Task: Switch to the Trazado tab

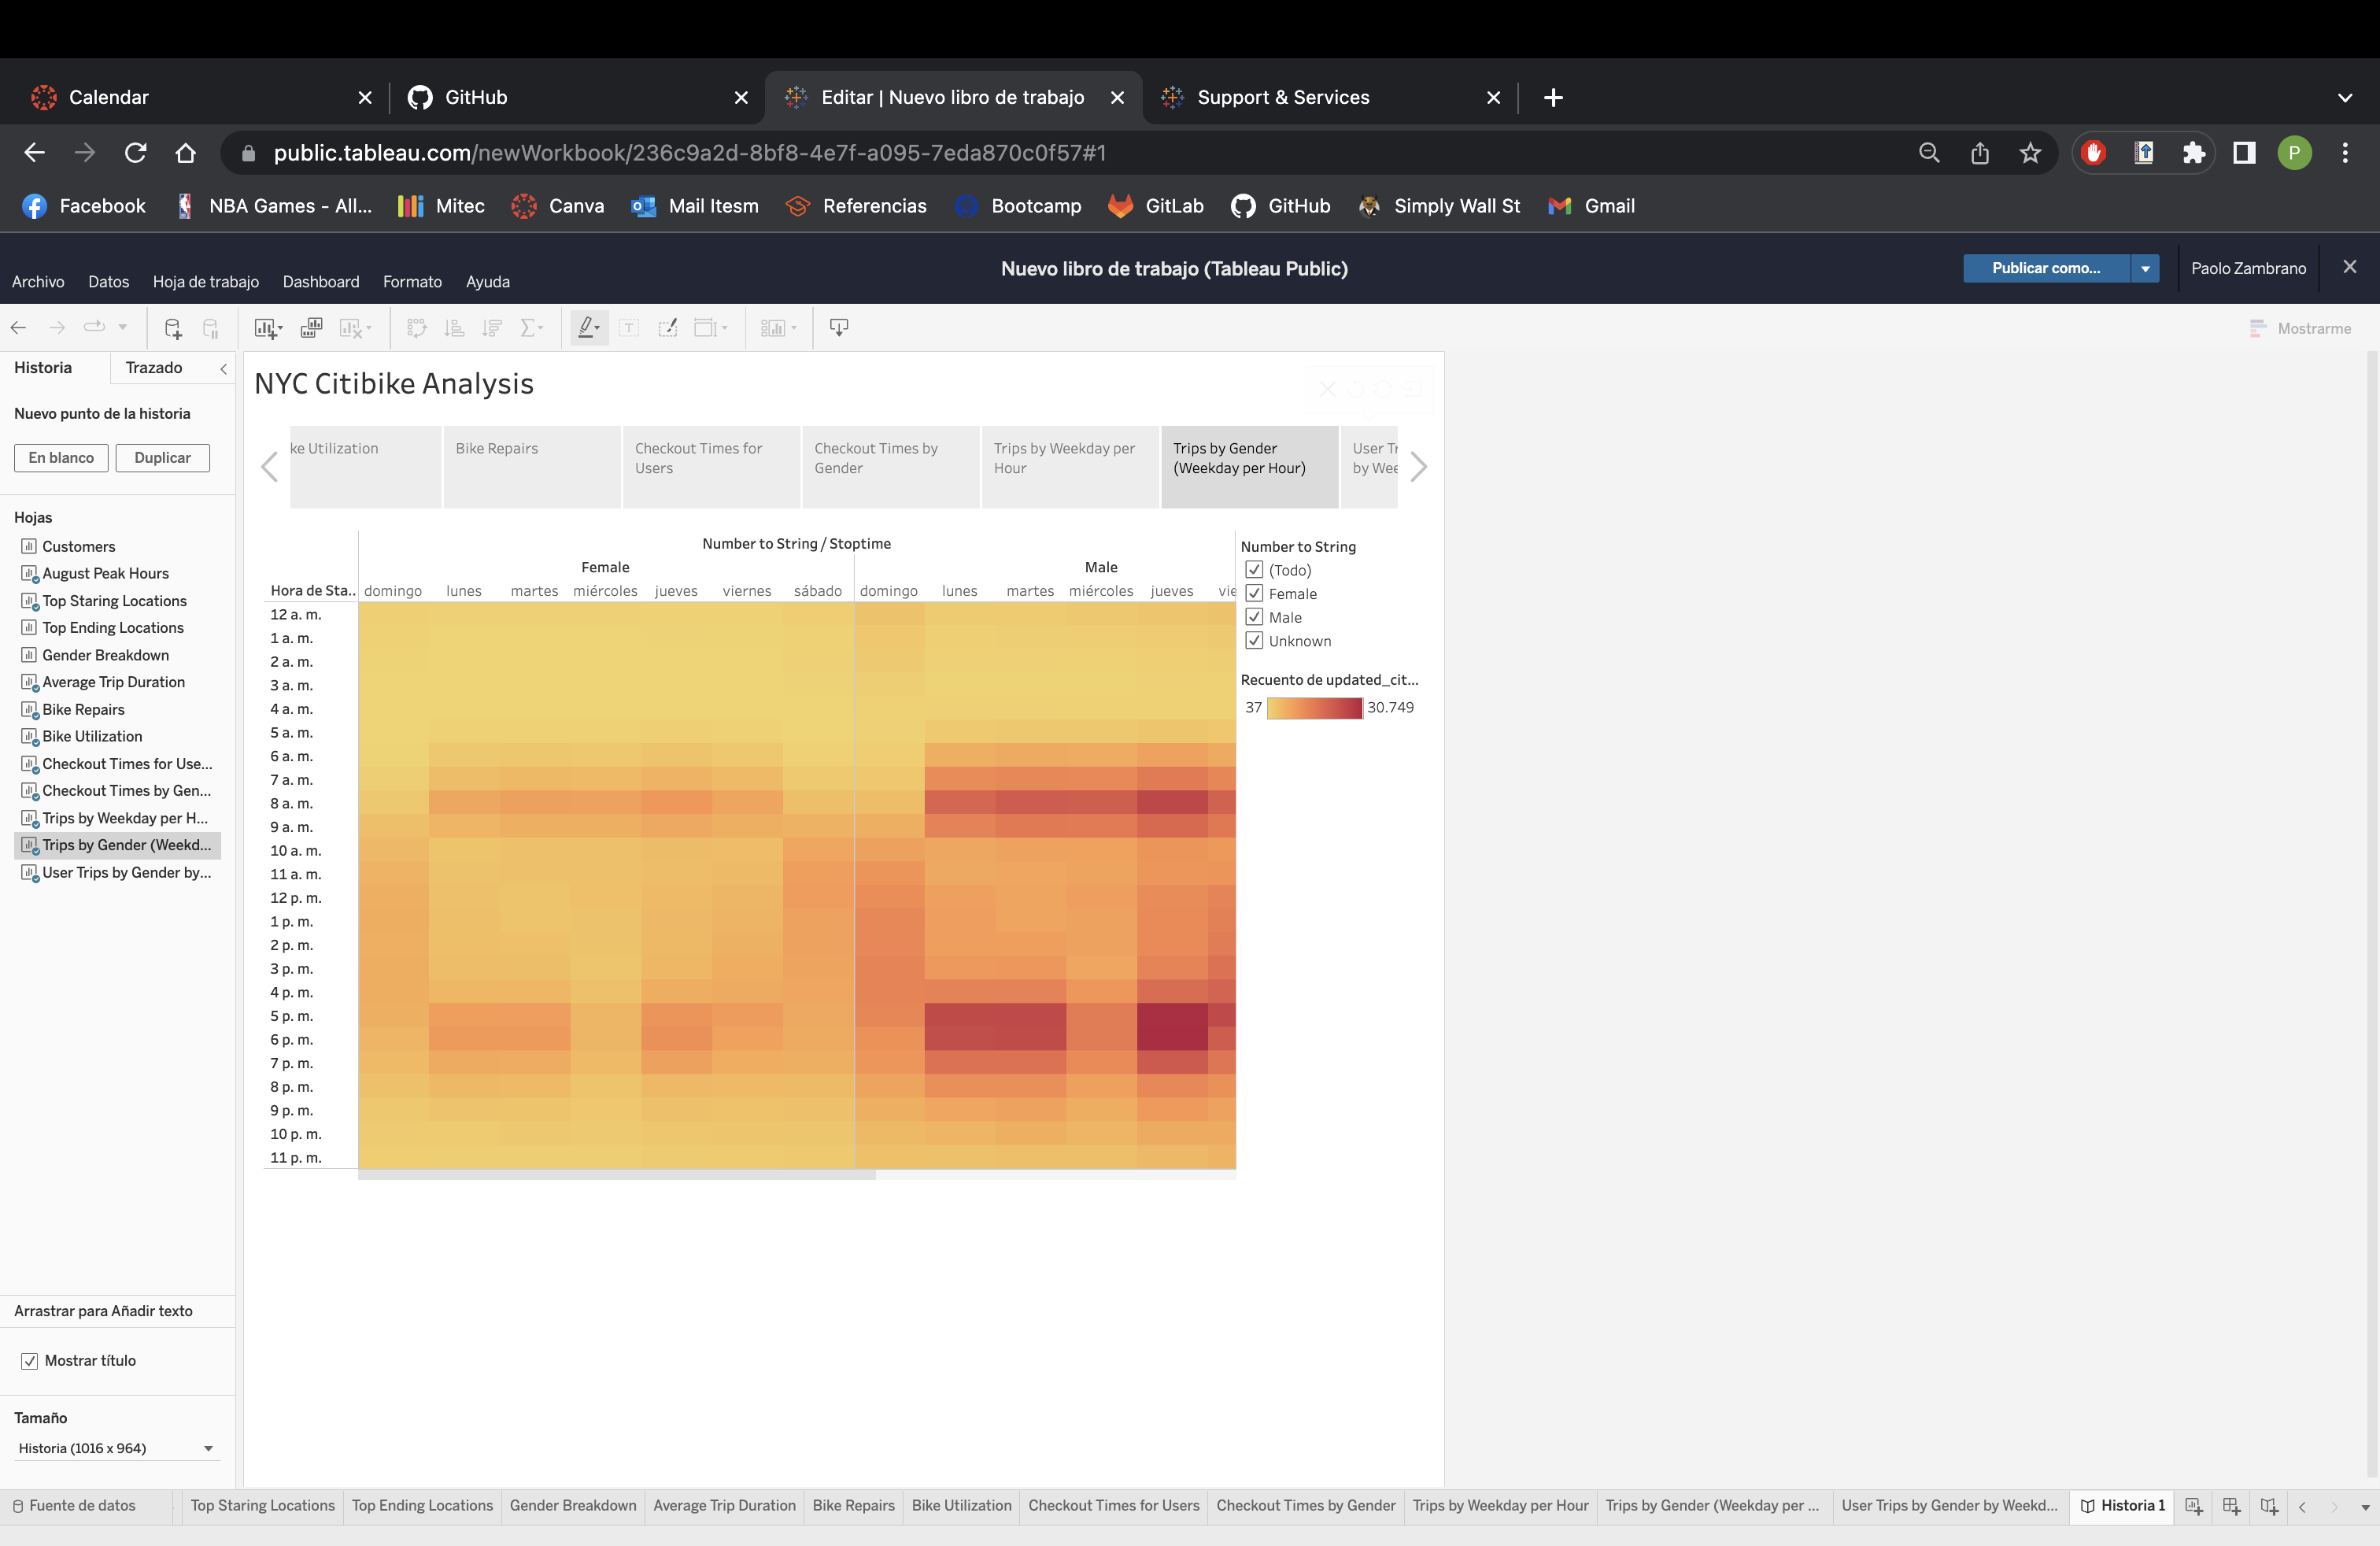Action: point(154,368)
